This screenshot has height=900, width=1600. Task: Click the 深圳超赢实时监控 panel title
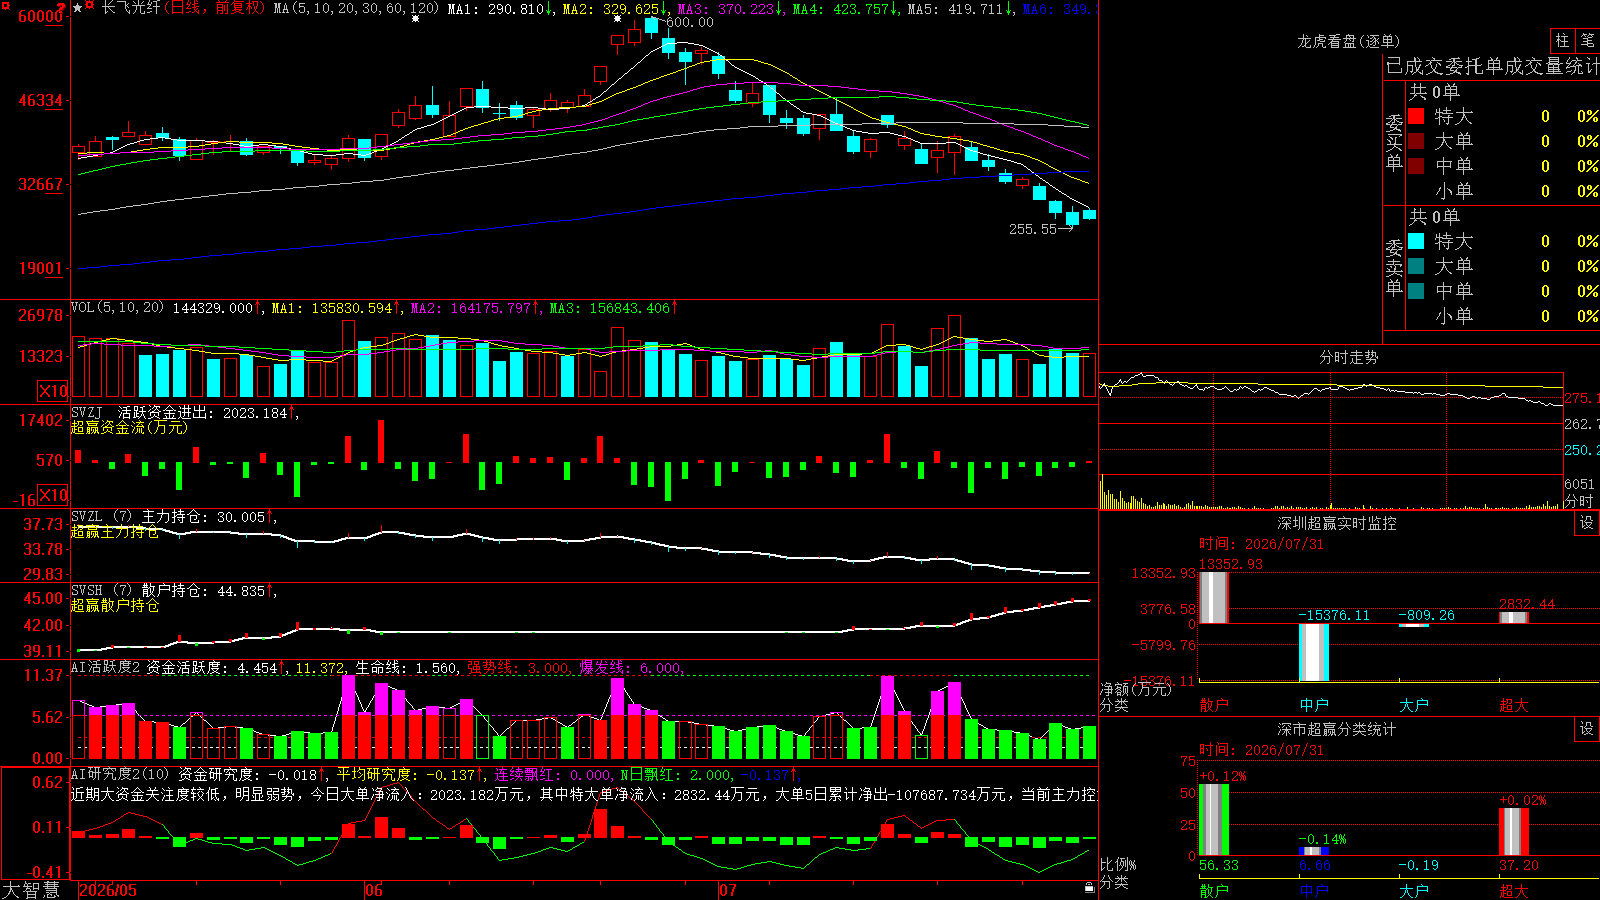(1337, 523)
